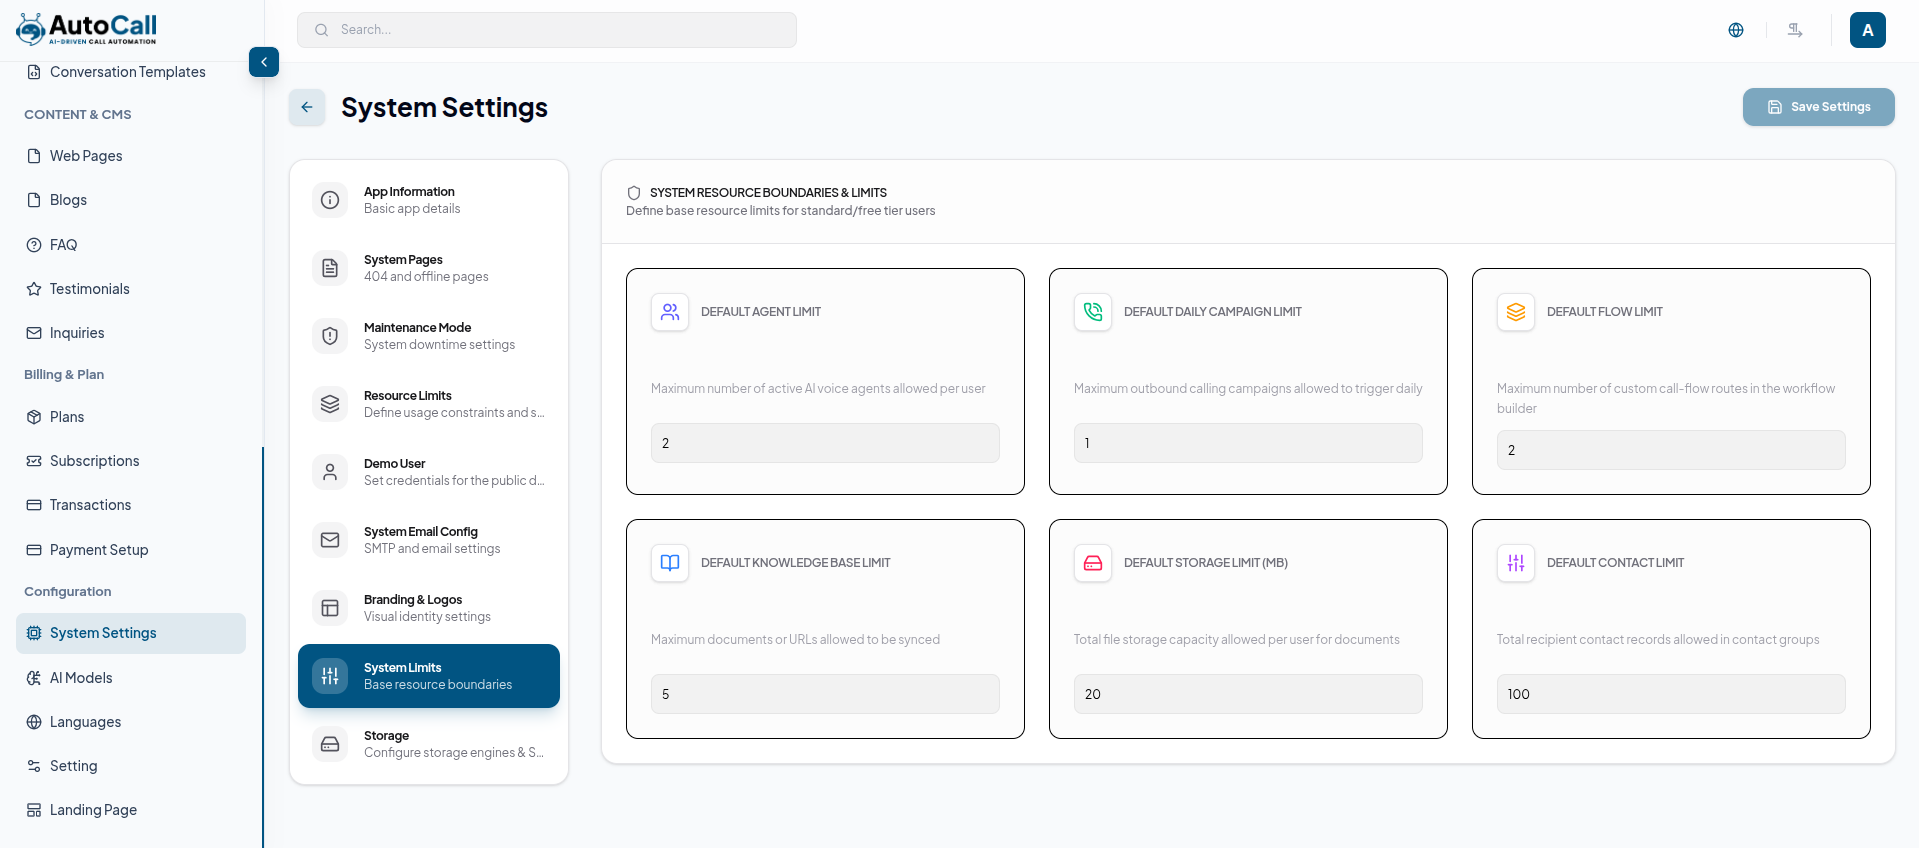The image size is (1919, 848).
Task: Click the Default Daily Campaign Limit input
Action: pos(1248,443)
